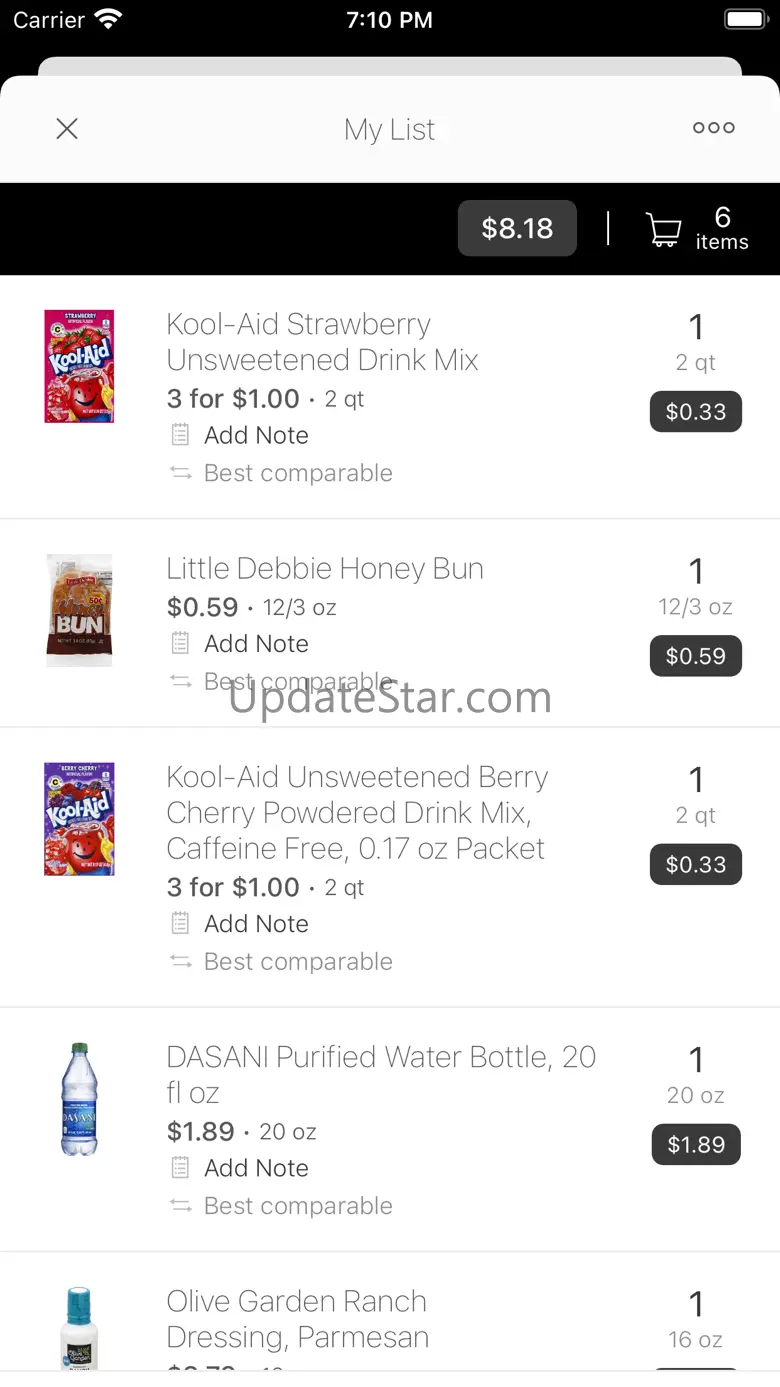Change quantity 1 of Kool-Aid Strawberry
Image resolution: width=780 pixels, height=1387 pixels.
click(696, 327)
